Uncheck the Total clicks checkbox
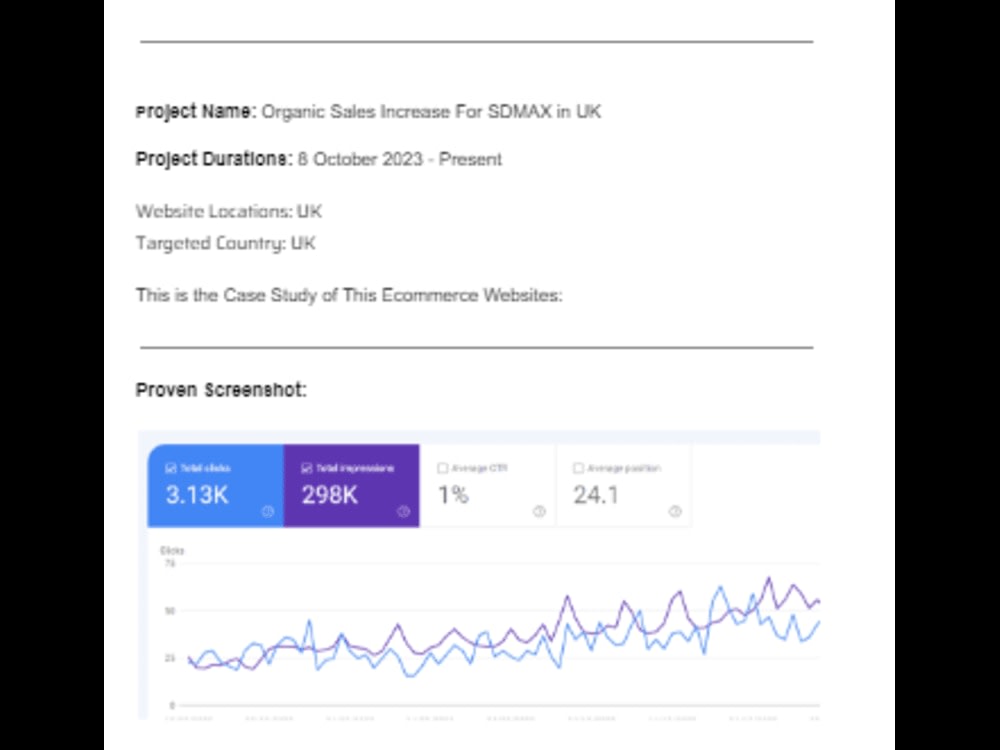The image size is (1000, 750). [x=170, y=468]
